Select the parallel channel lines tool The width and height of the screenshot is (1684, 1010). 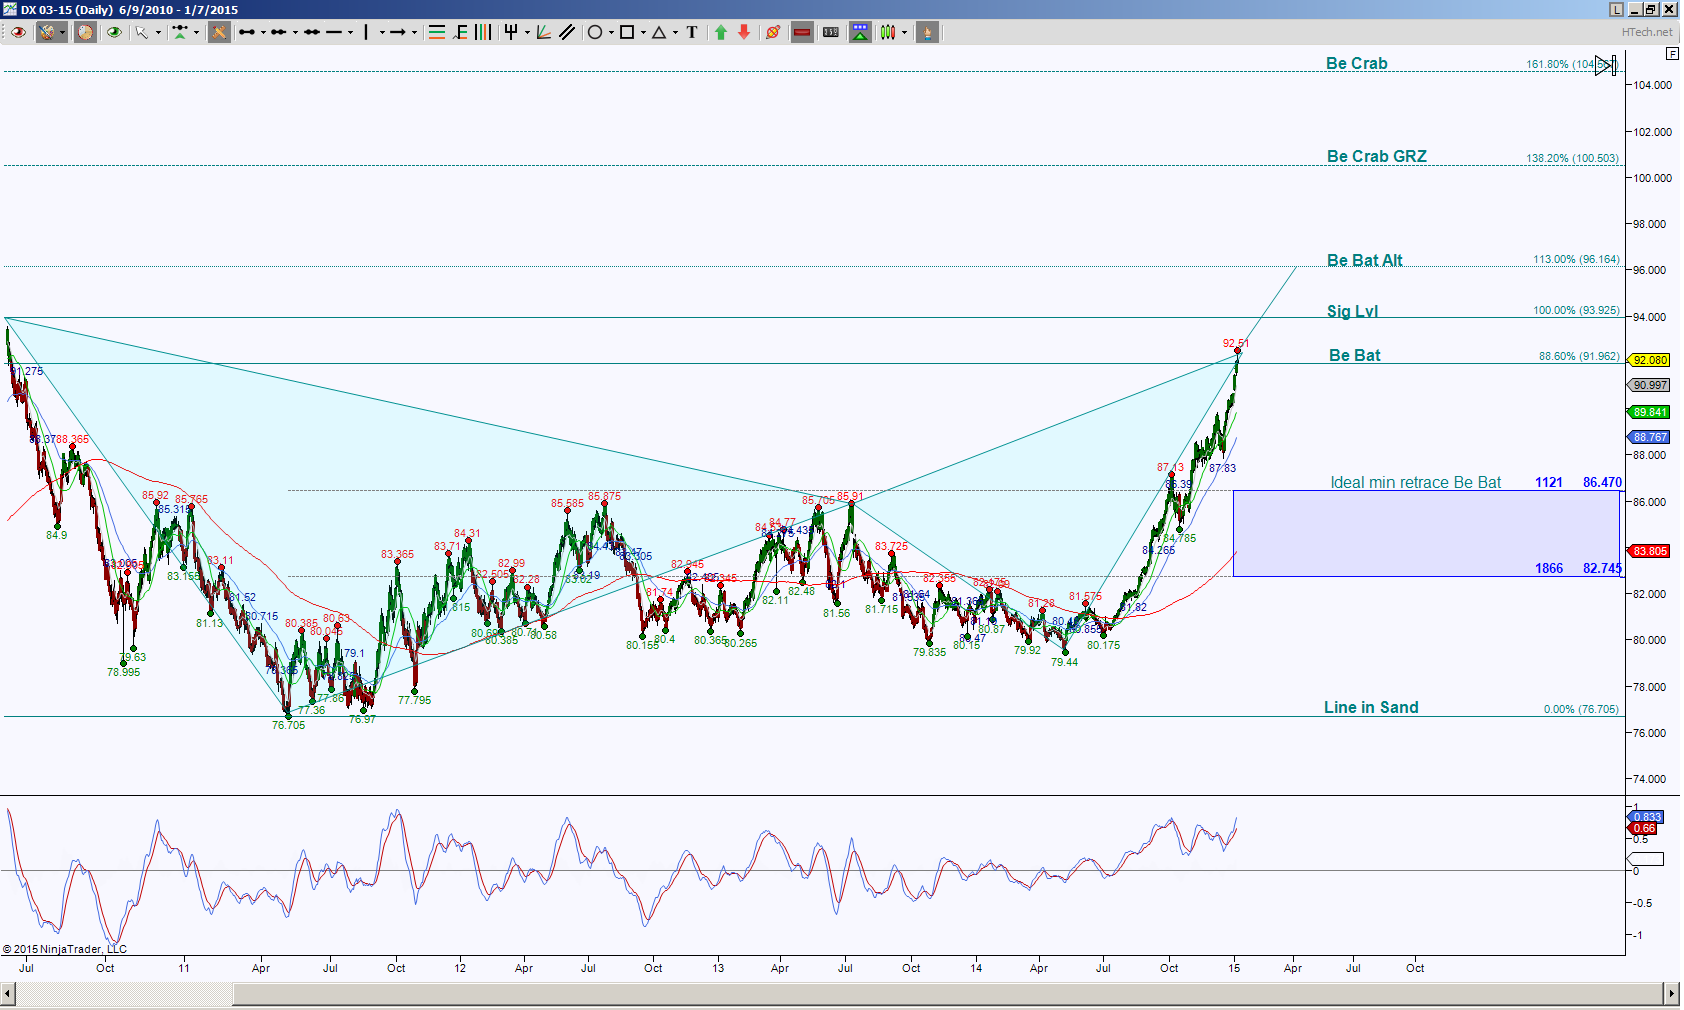[x=567, y=32]
